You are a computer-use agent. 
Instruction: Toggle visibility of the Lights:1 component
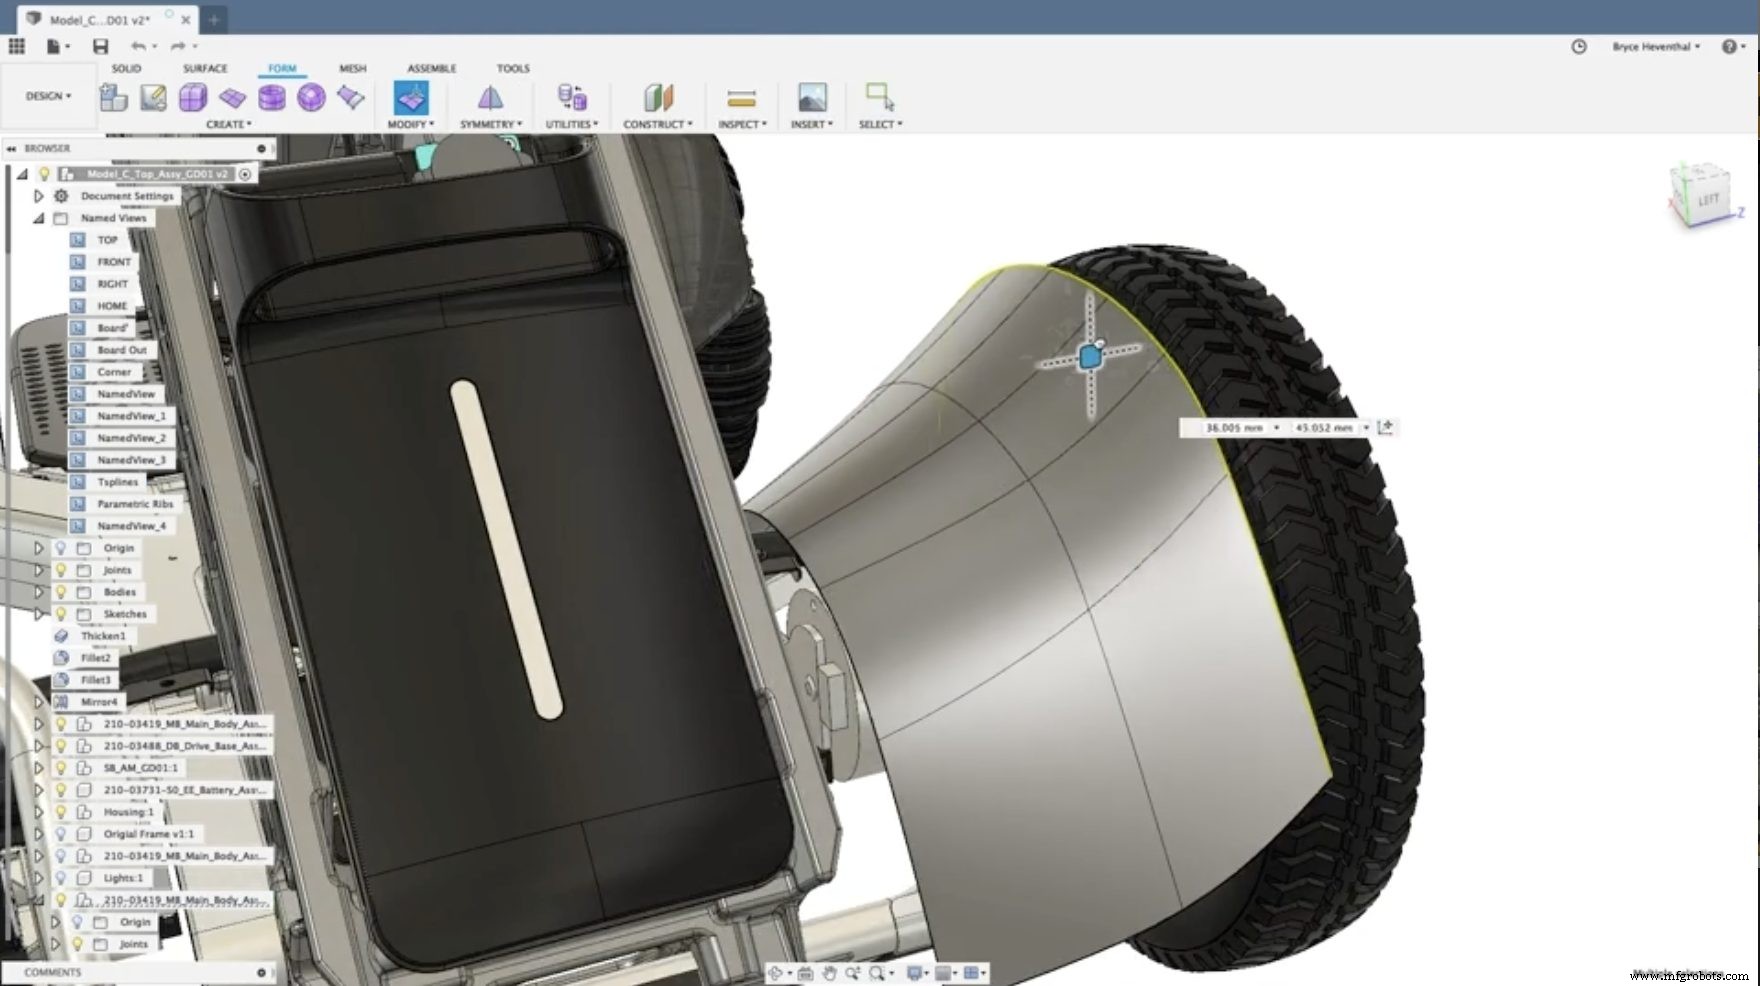click(63, 877)
